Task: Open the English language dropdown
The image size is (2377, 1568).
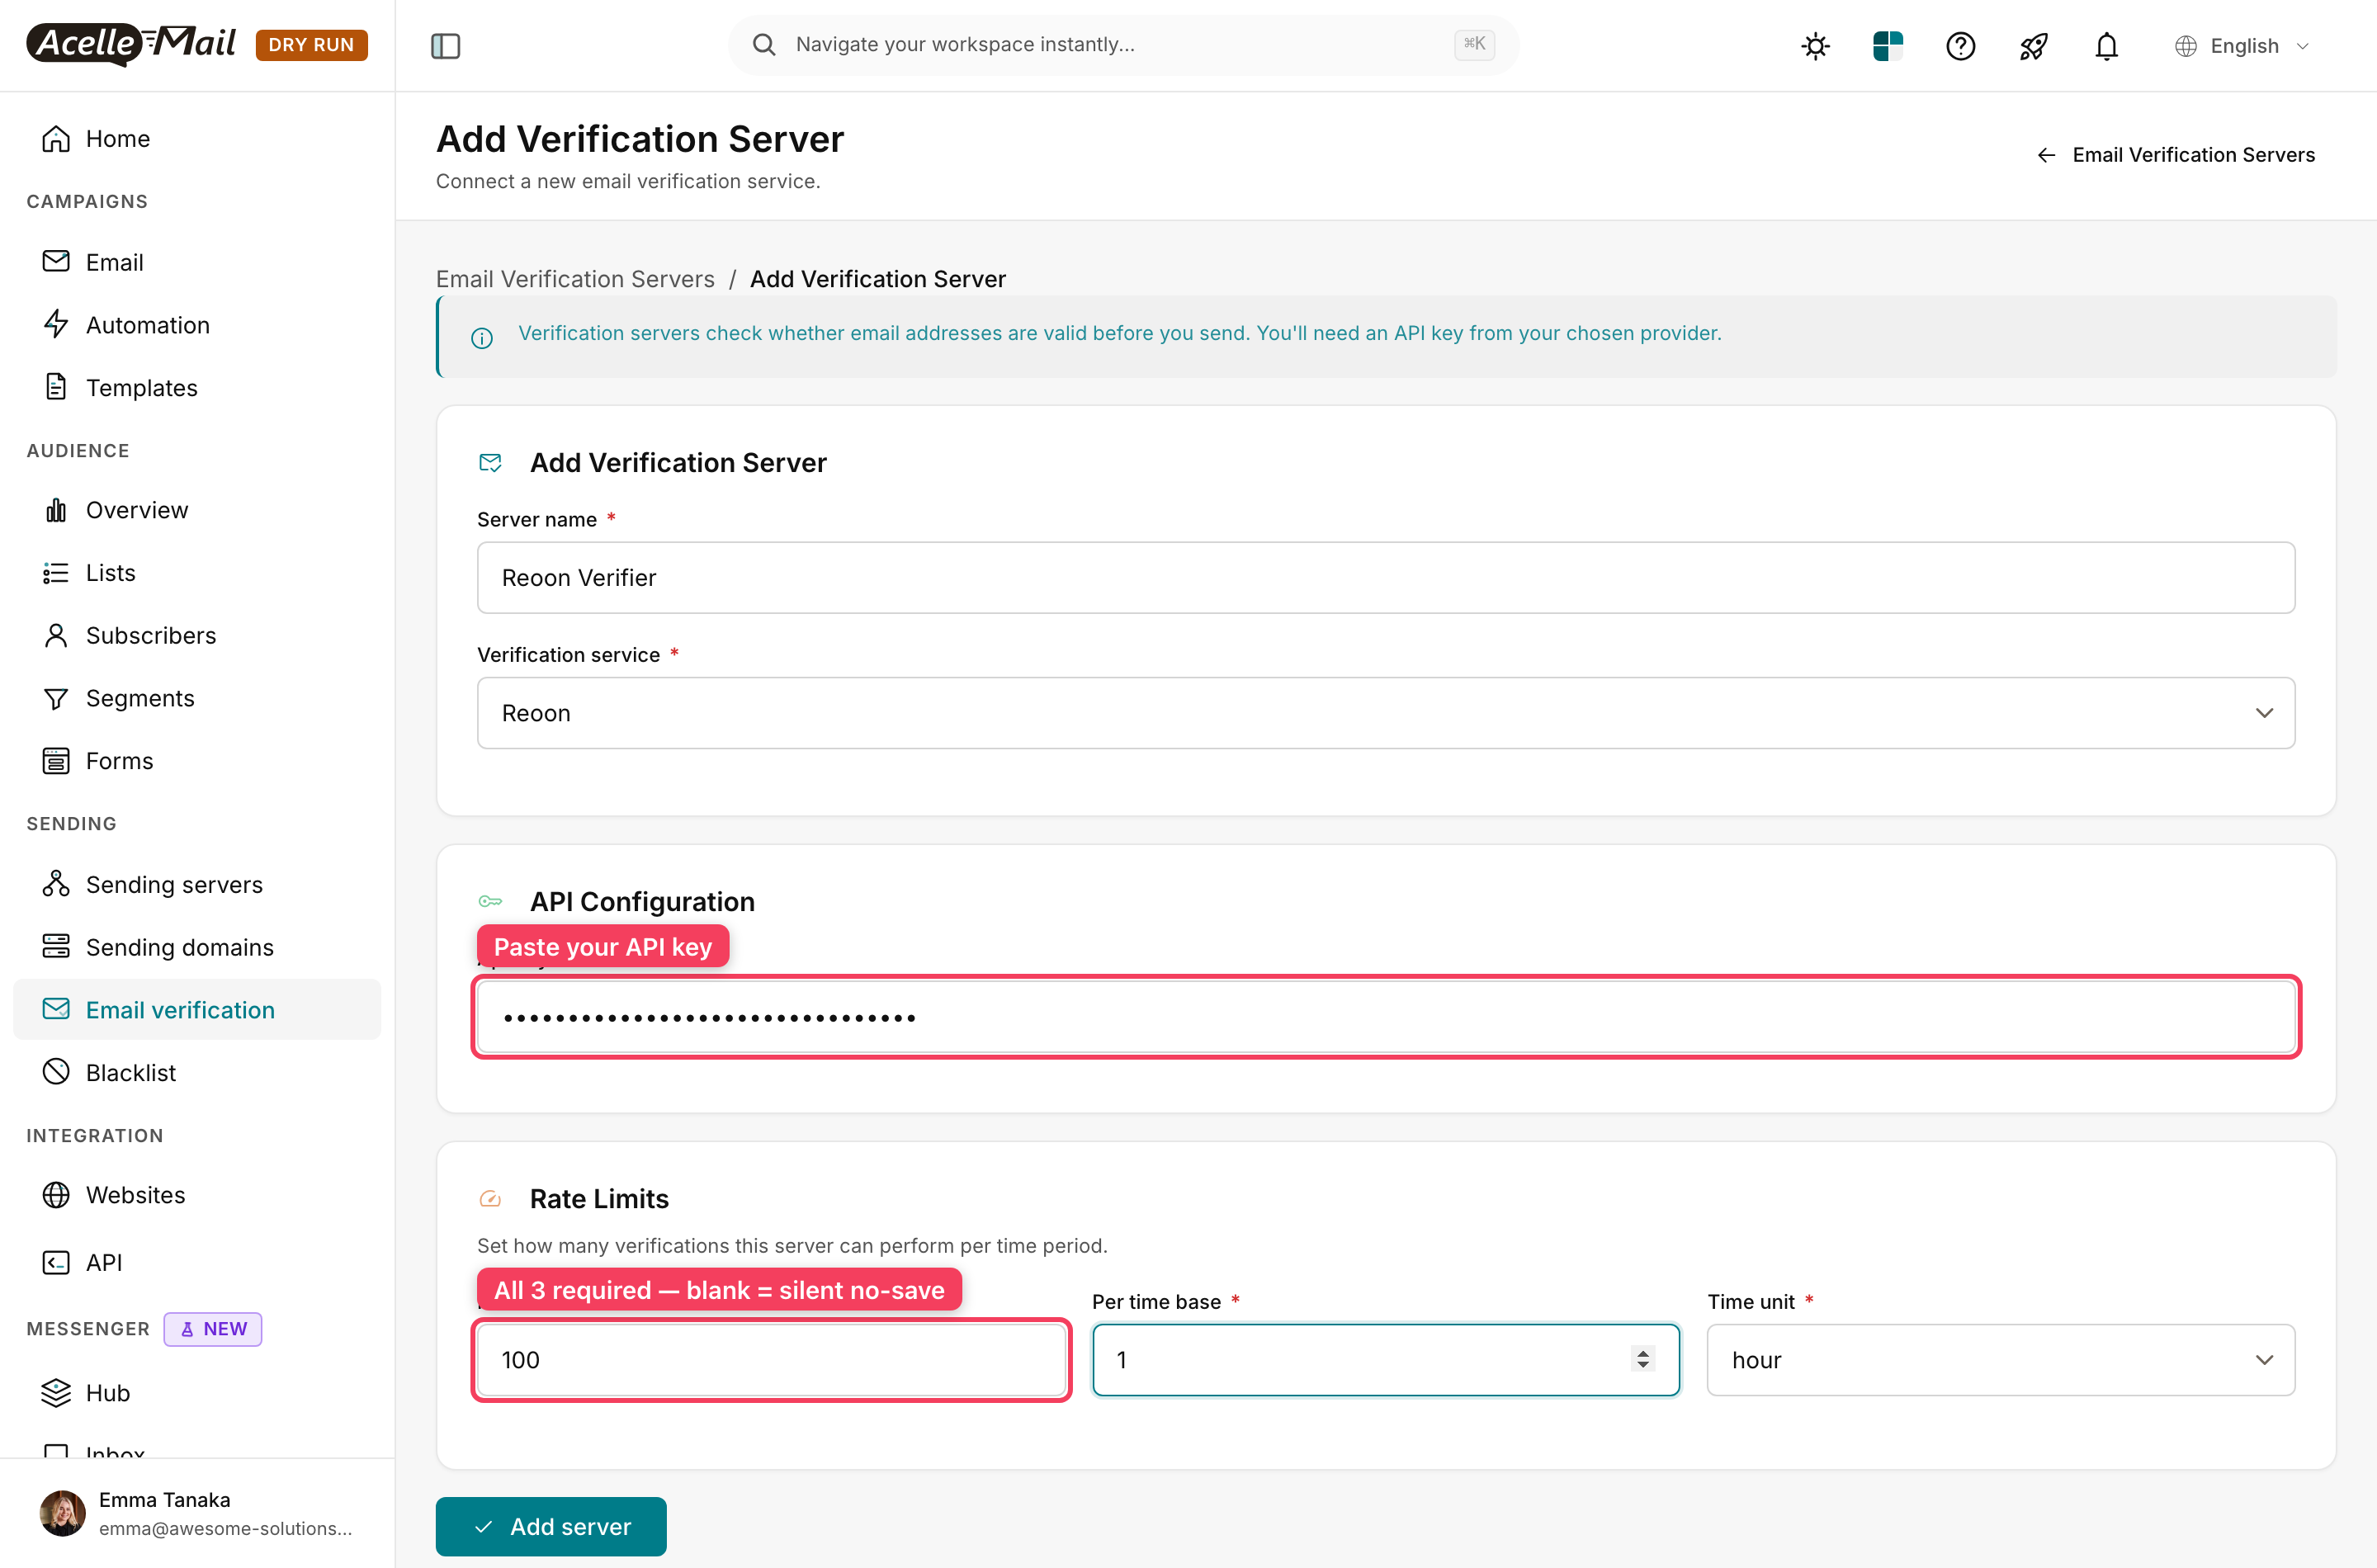Action: point(2242,46)
